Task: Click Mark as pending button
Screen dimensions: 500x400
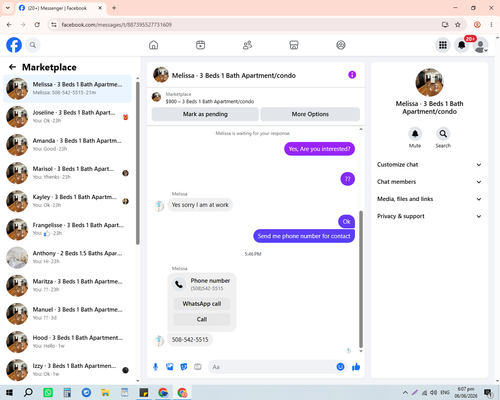Action: [205, 114]
